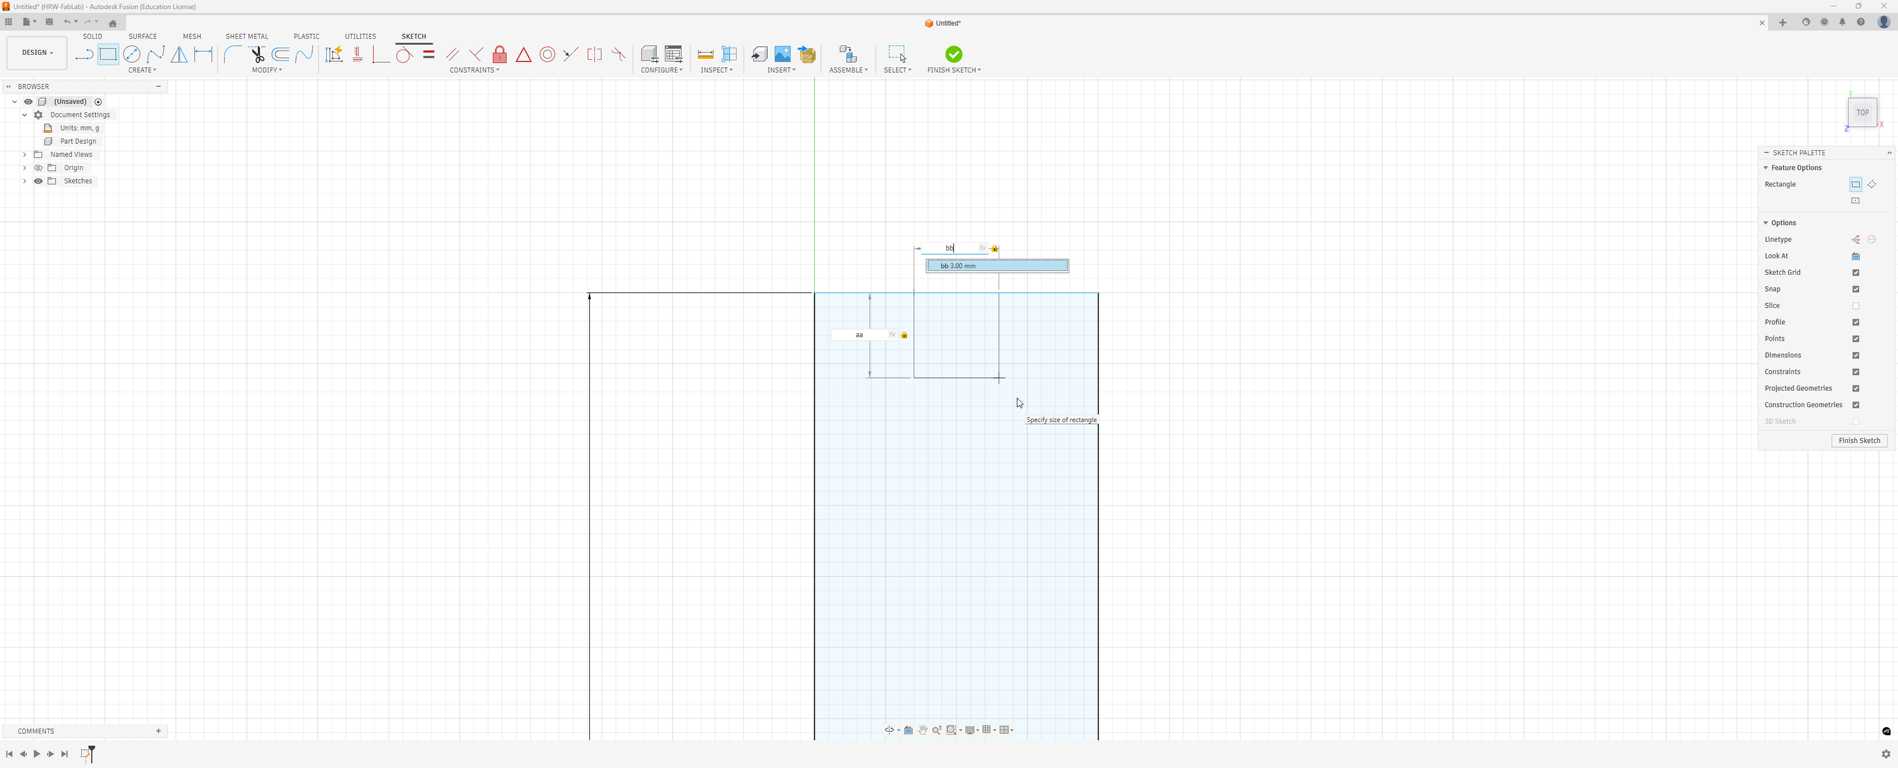Select the 'bb 3.00 mm' parameter suggestion
Screen dimensions: 1898x768
997,266
